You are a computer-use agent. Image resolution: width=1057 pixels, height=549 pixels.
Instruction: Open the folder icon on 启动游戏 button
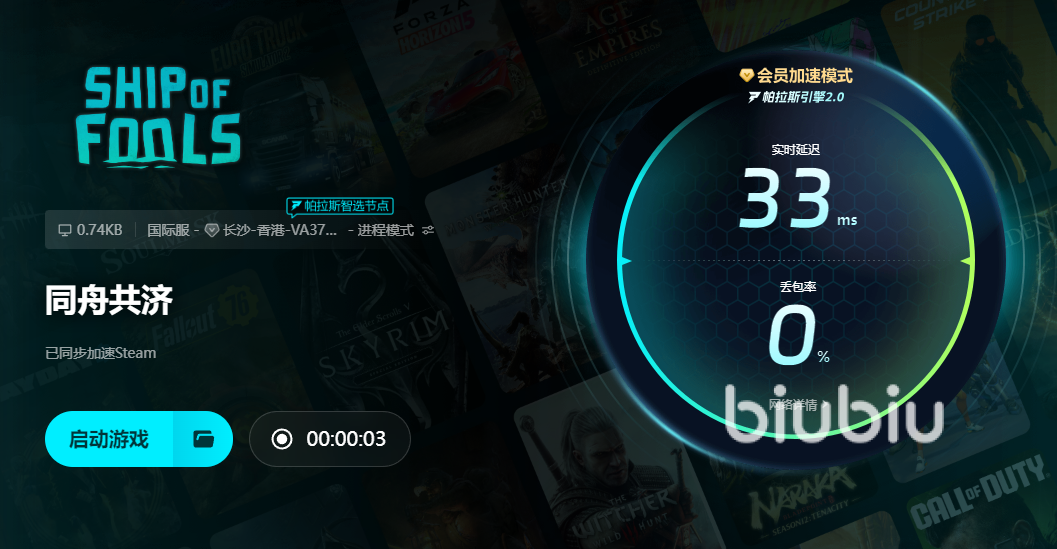pos(204,439)
